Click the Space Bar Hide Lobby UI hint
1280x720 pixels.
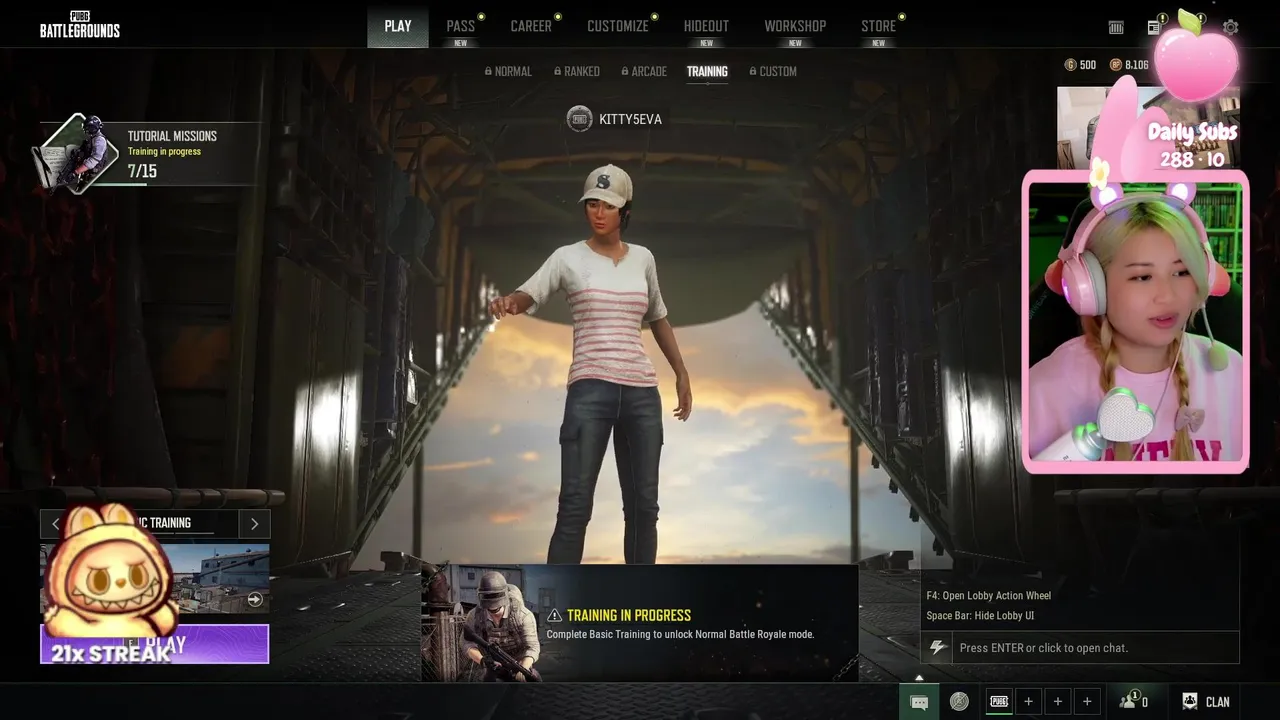pos(980,616)
